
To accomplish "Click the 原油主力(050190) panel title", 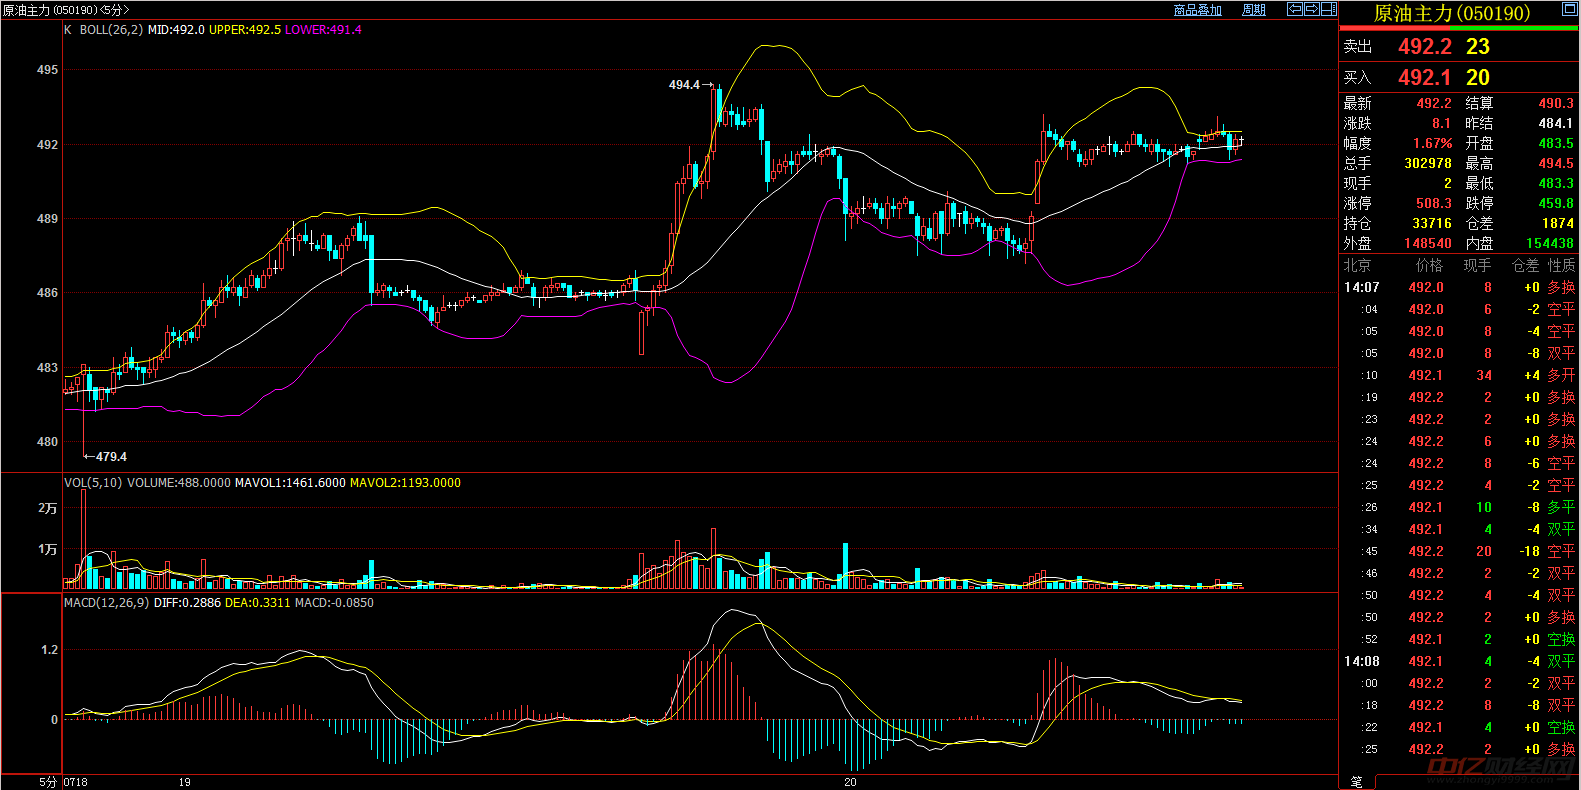I will [1451, 13].
